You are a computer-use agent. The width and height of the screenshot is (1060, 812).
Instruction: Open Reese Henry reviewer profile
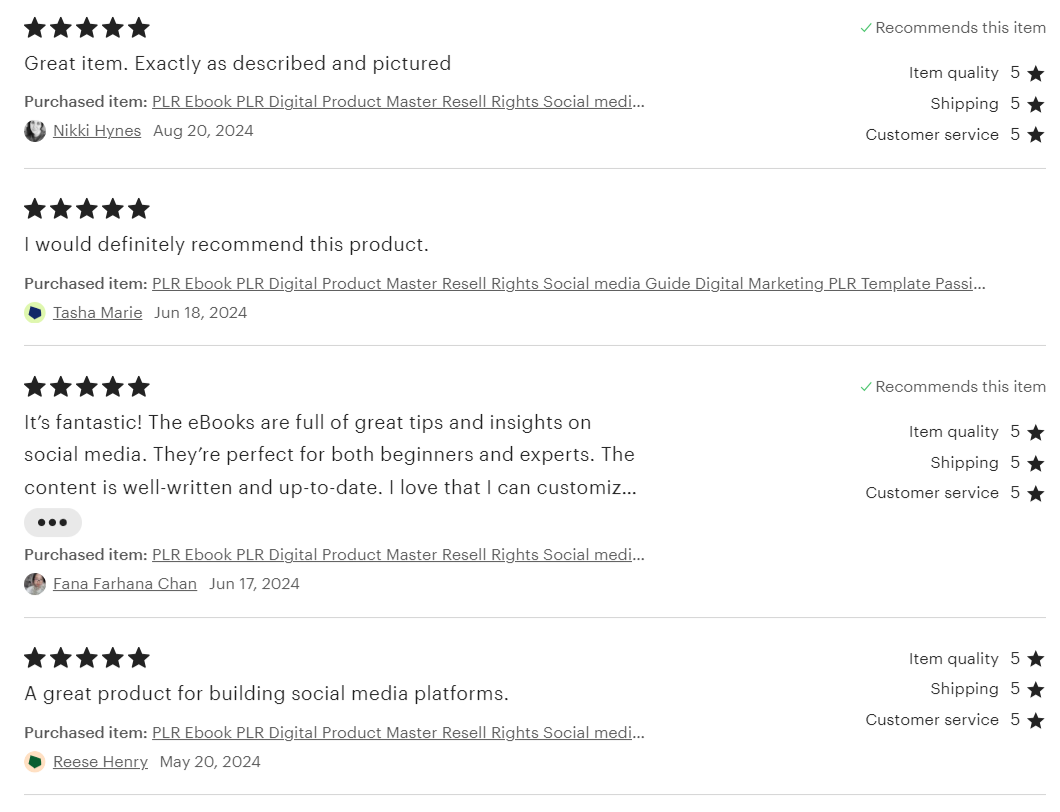100,761
